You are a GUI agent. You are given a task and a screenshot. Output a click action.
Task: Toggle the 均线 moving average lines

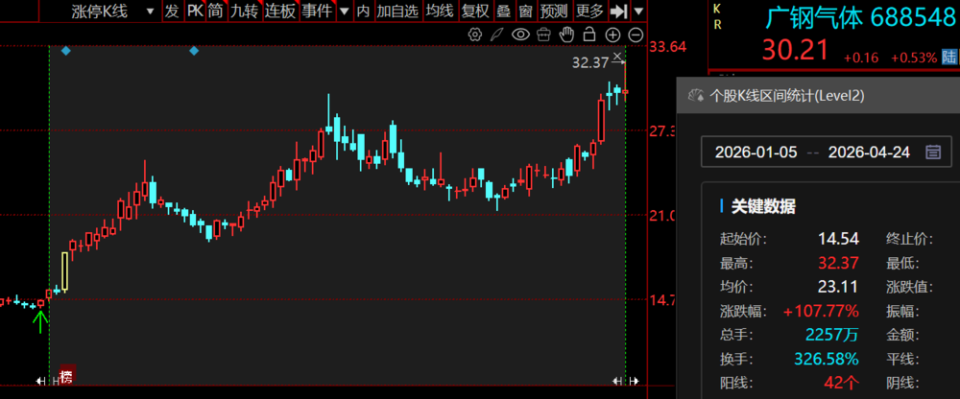pyautogui.click(x=440, y=10)
